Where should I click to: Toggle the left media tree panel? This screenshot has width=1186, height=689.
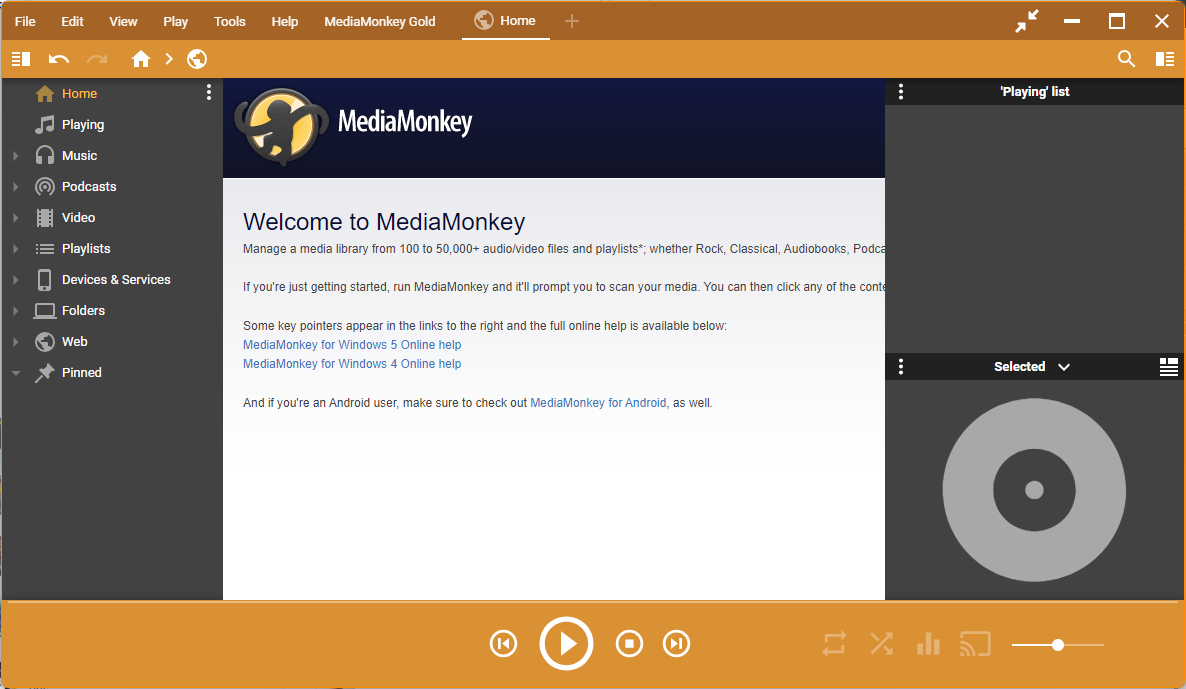tap(21, 59)
